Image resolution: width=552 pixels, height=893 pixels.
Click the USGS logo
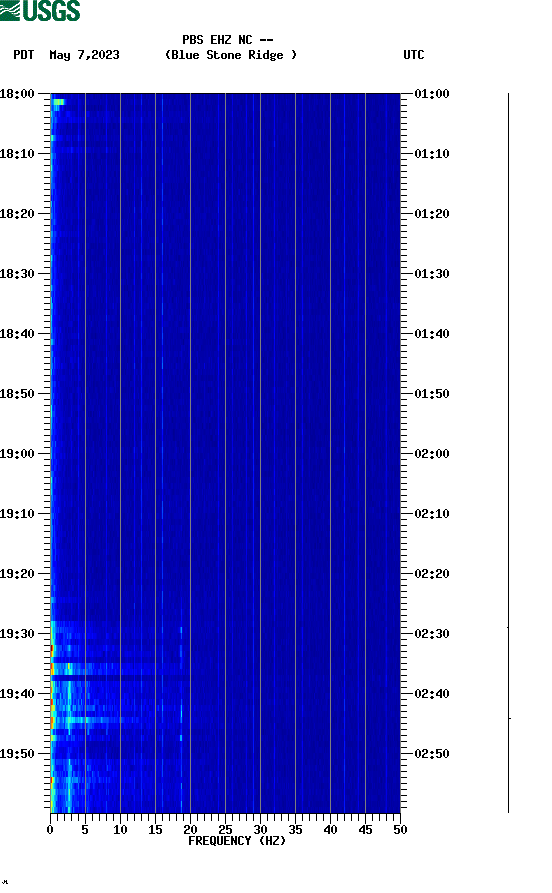(x=40, y=10)
